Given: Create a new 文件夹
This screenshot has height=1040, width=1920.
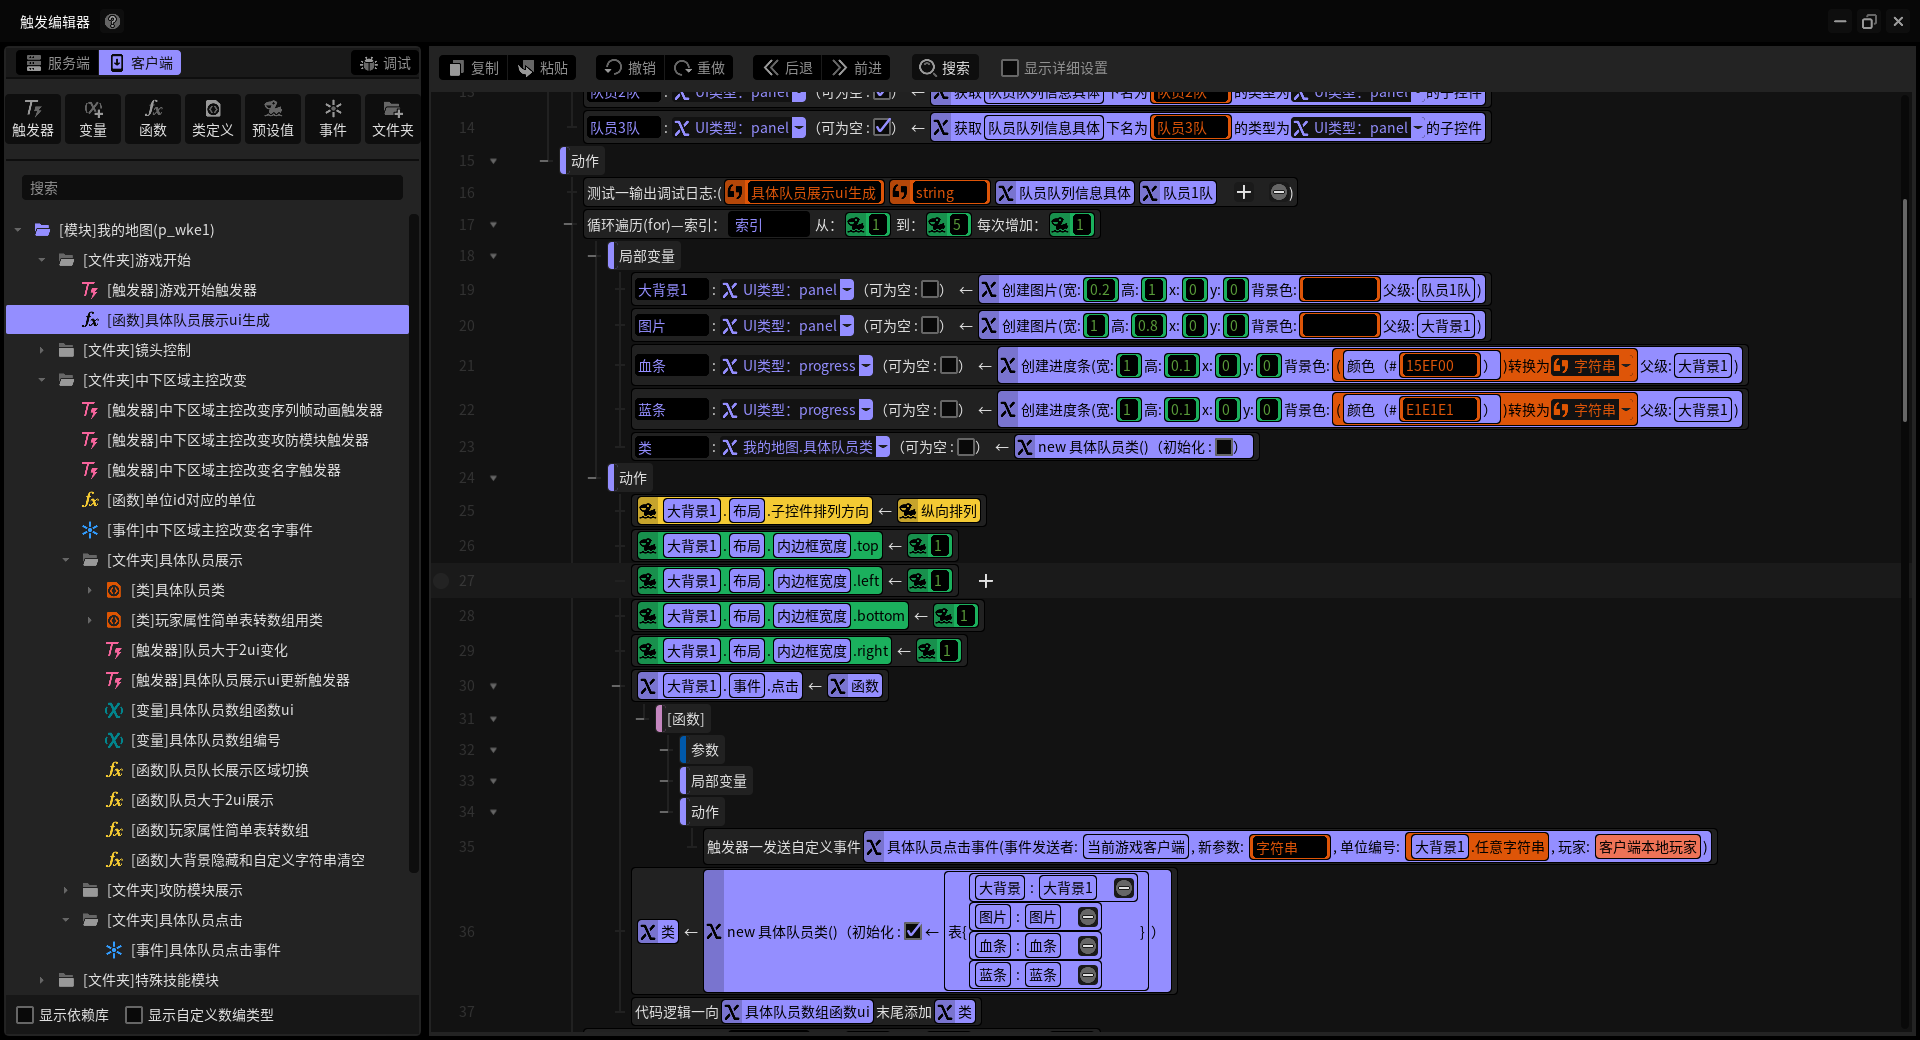Looking at the screenshot, I should 393,118.
